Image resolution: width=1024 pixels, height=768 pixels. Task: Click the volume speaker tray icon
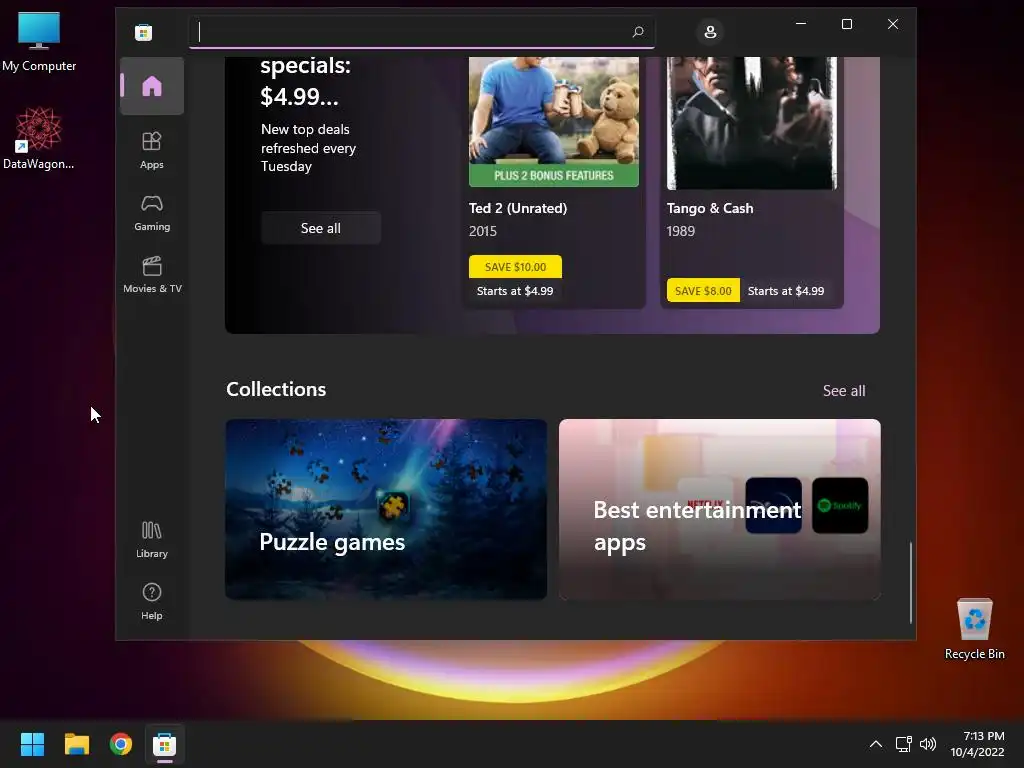[928, 744]
